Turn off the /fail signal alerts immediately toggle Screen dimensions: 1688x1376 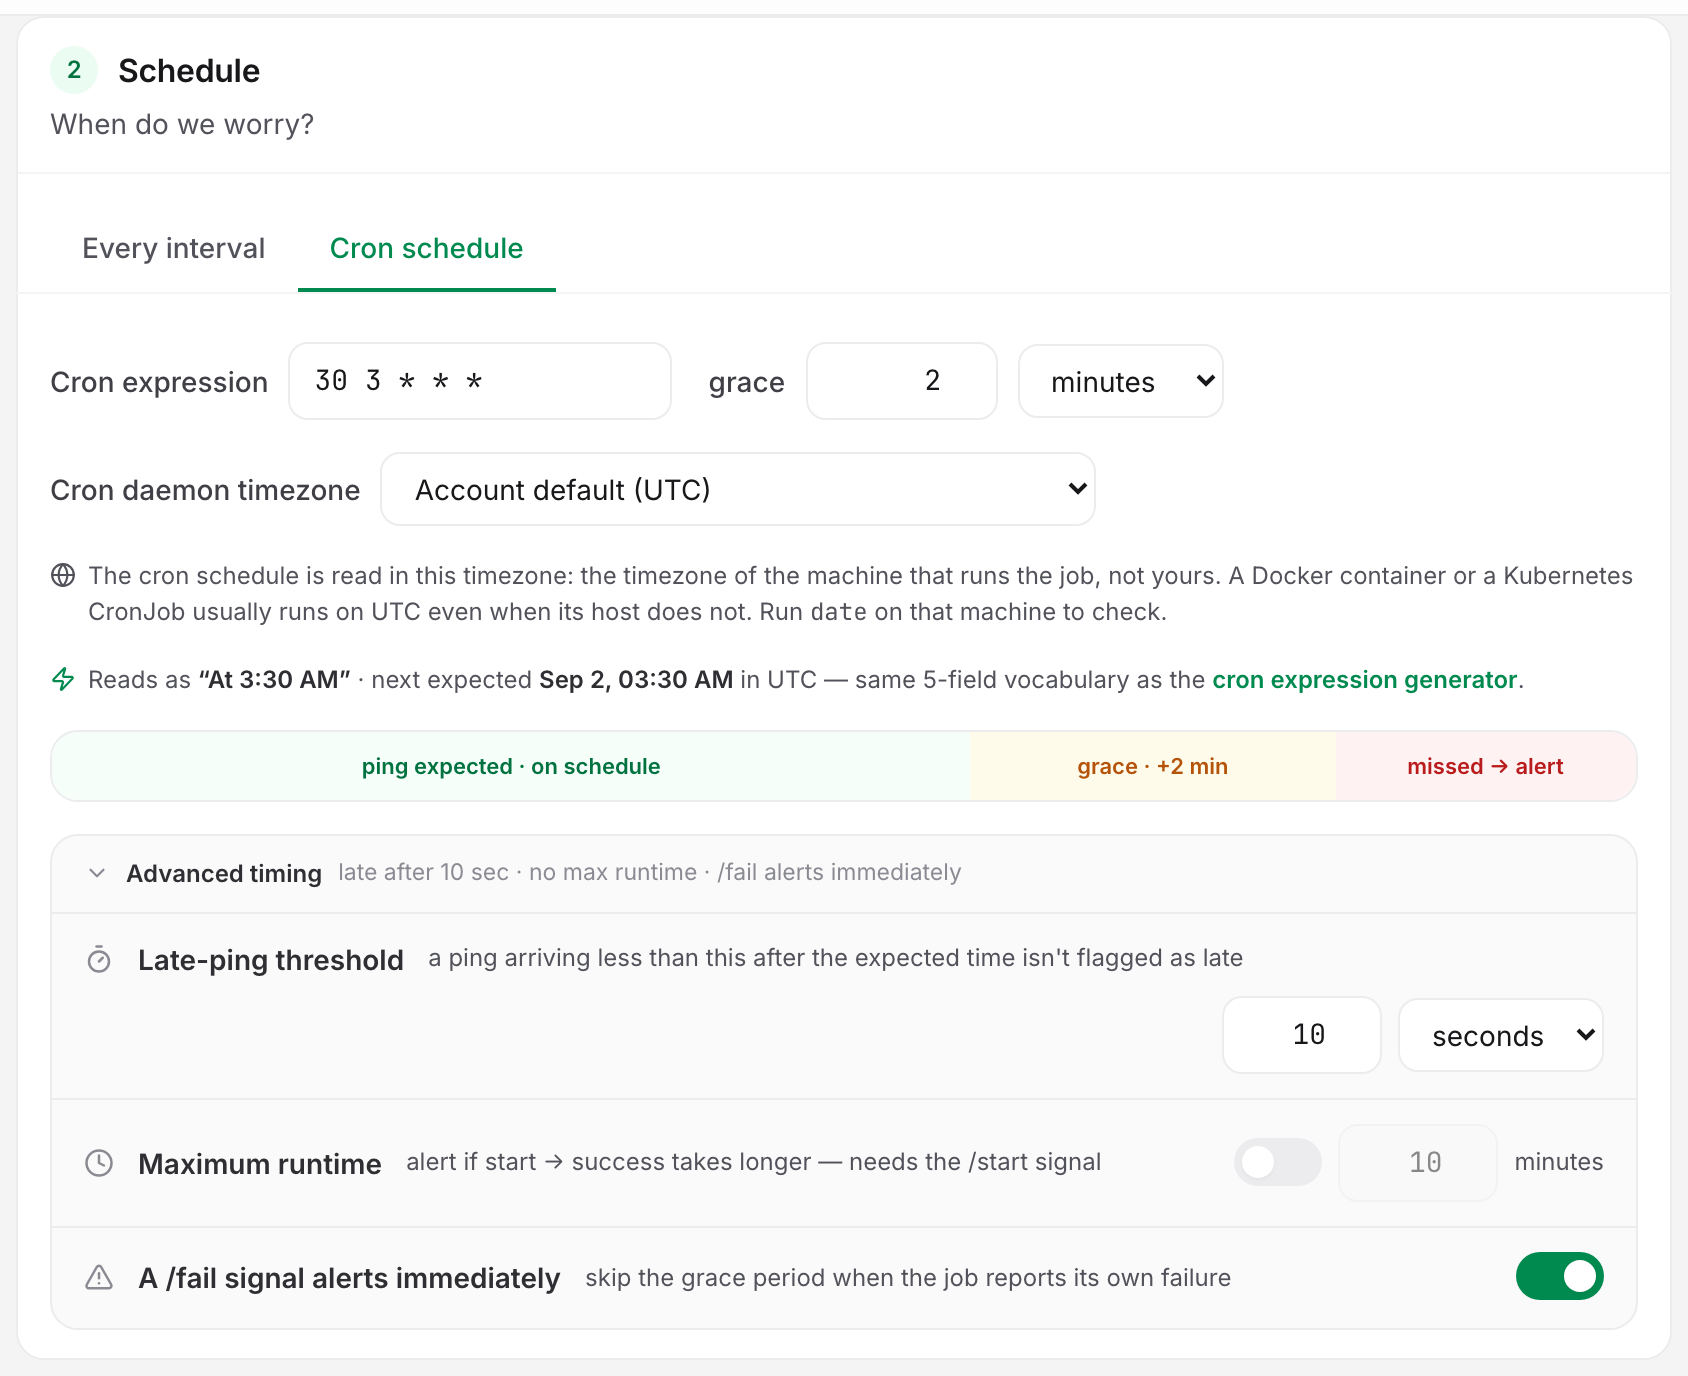click(x=1559, y=1276)
